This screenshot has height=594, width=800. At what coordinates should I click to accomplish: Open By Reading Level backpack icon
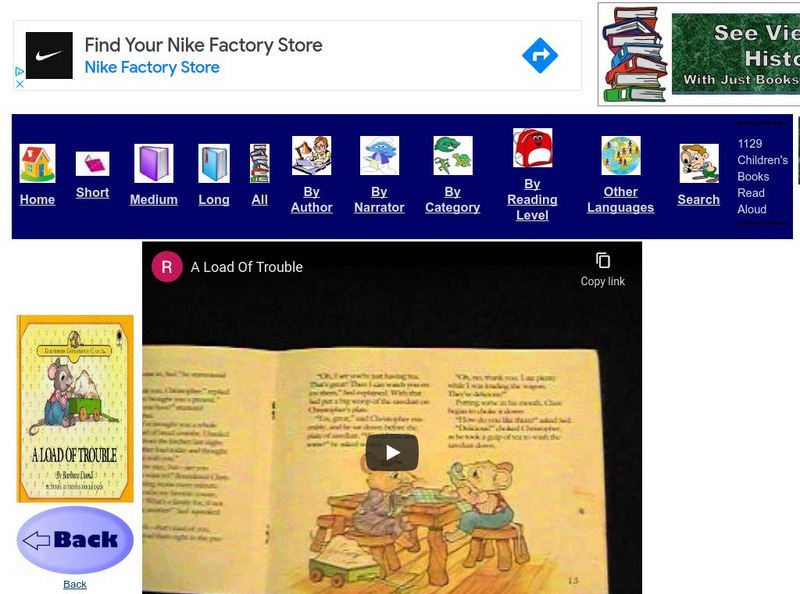tap(532, 148)
